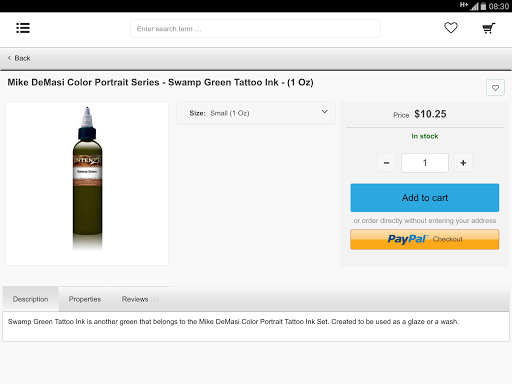The image size is (512, 384).
Task: Increase quantity with plus button
Action: click(463, 163)
